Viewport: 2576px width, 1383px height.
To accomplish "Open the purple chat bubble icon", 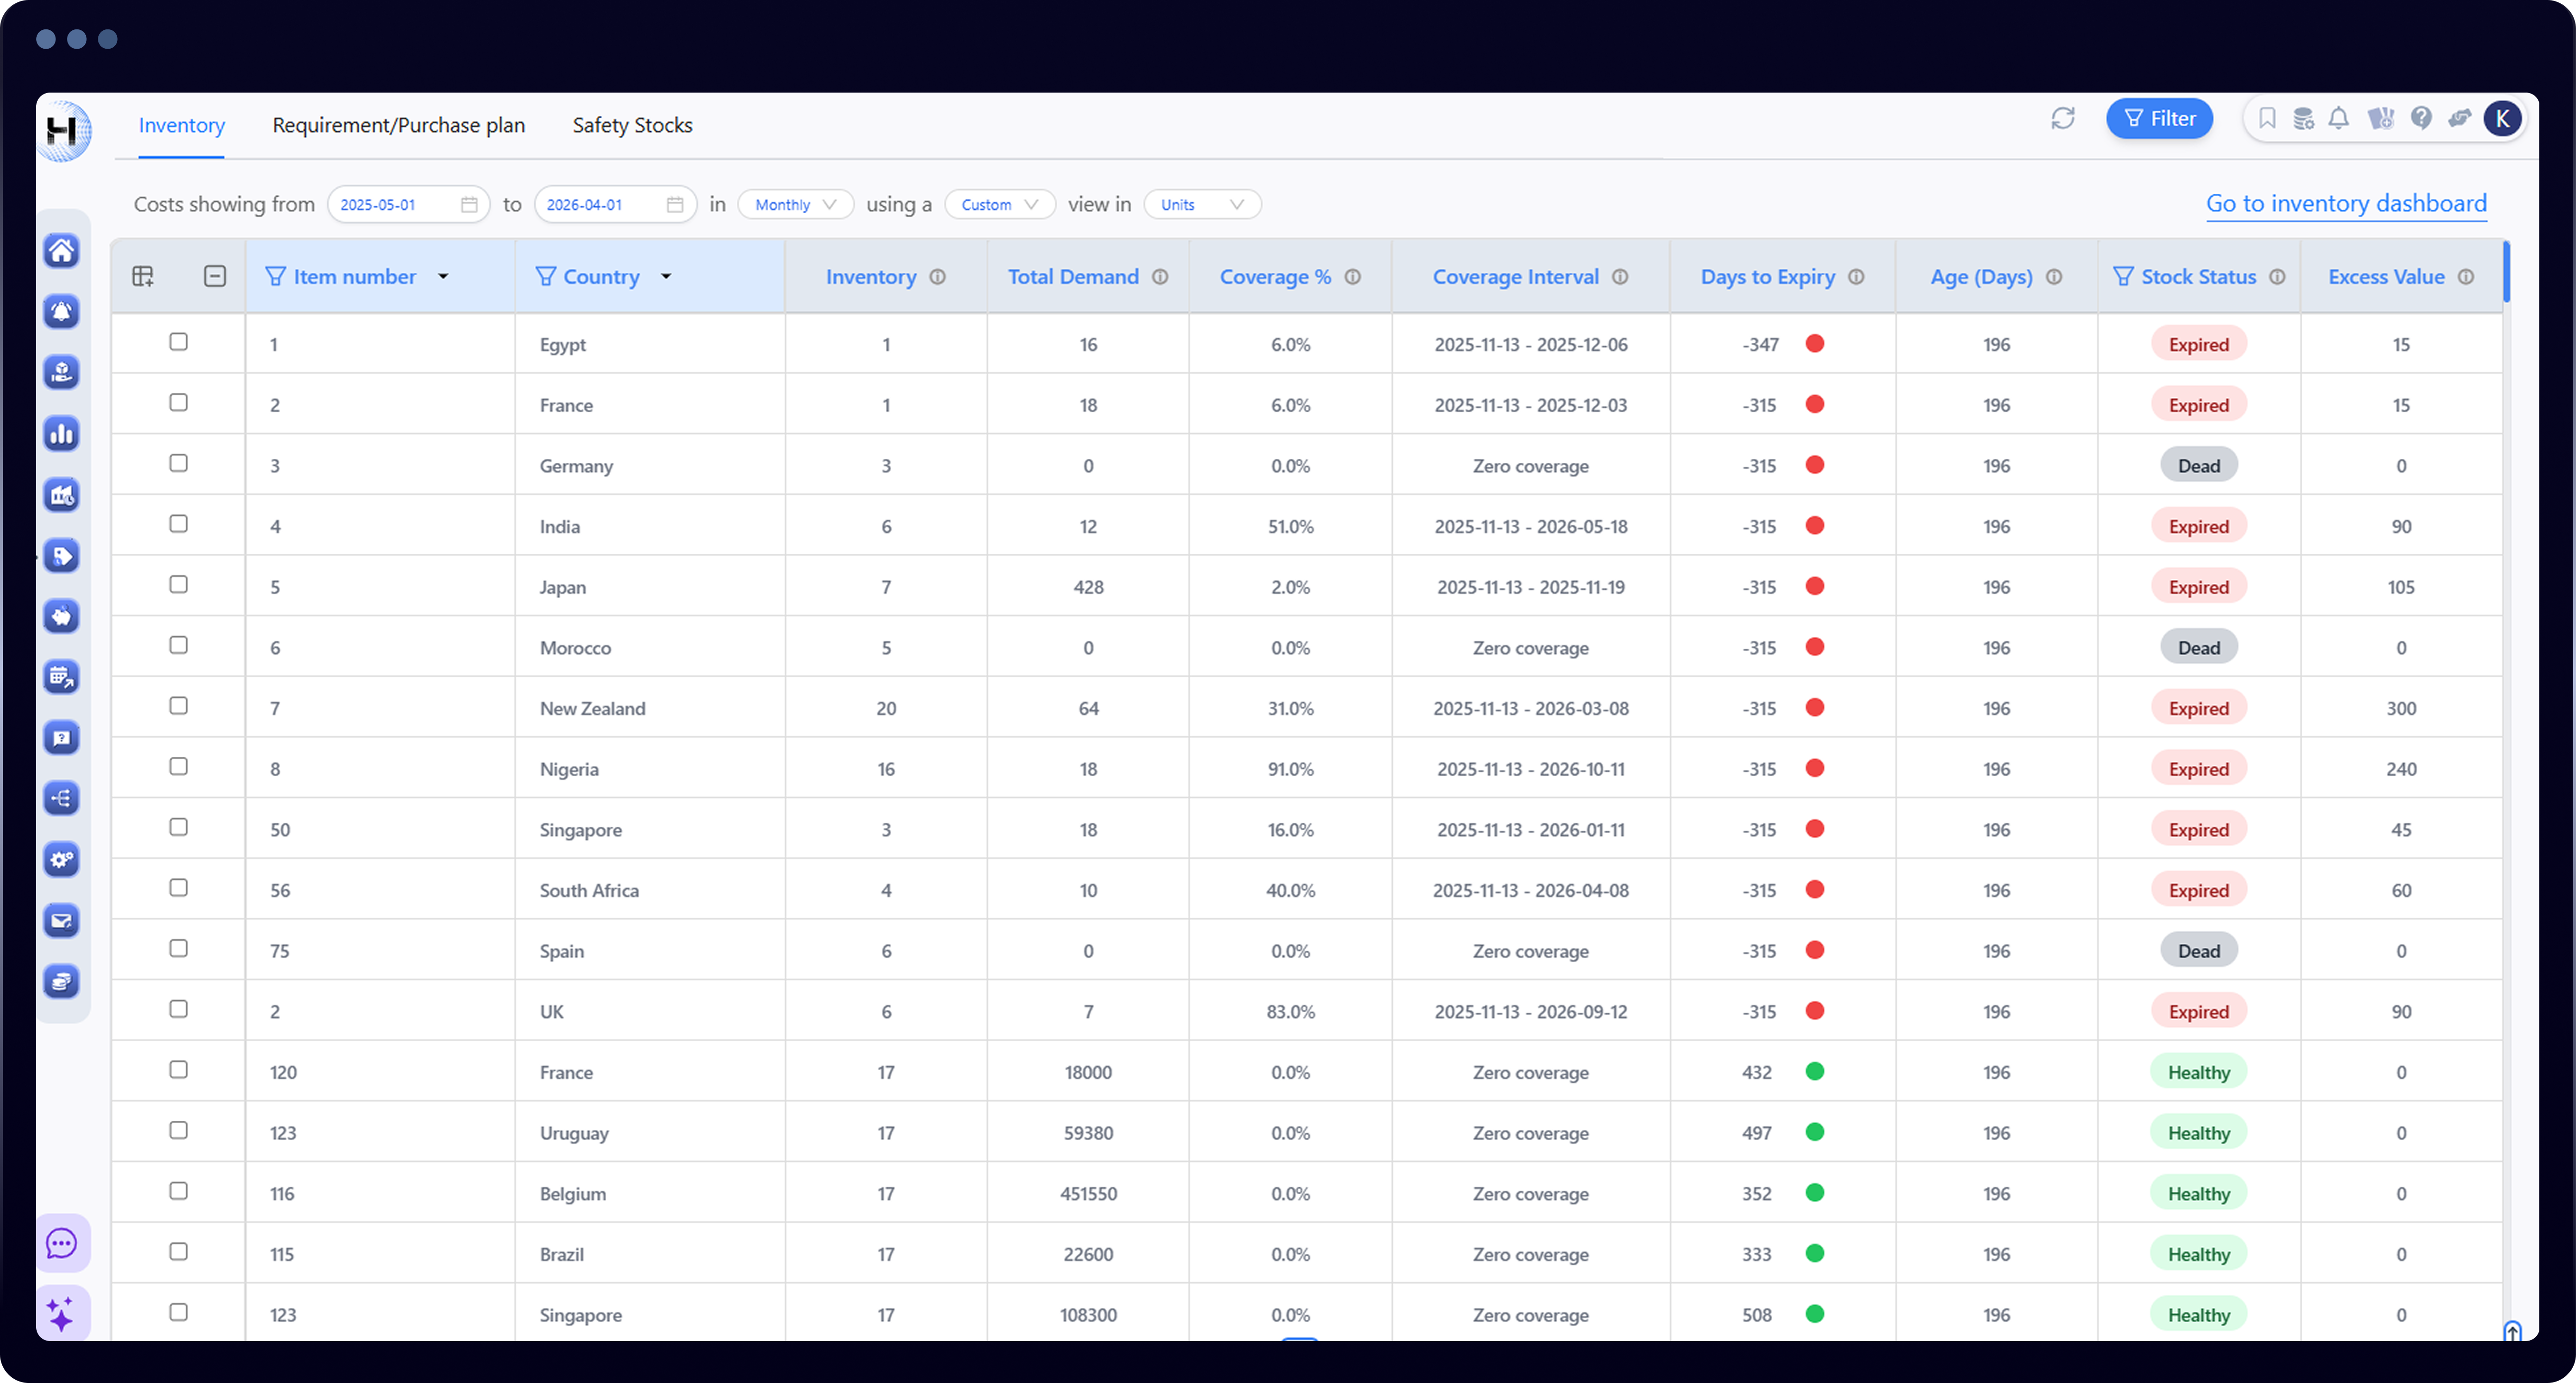I will (x=62, y=1243).
